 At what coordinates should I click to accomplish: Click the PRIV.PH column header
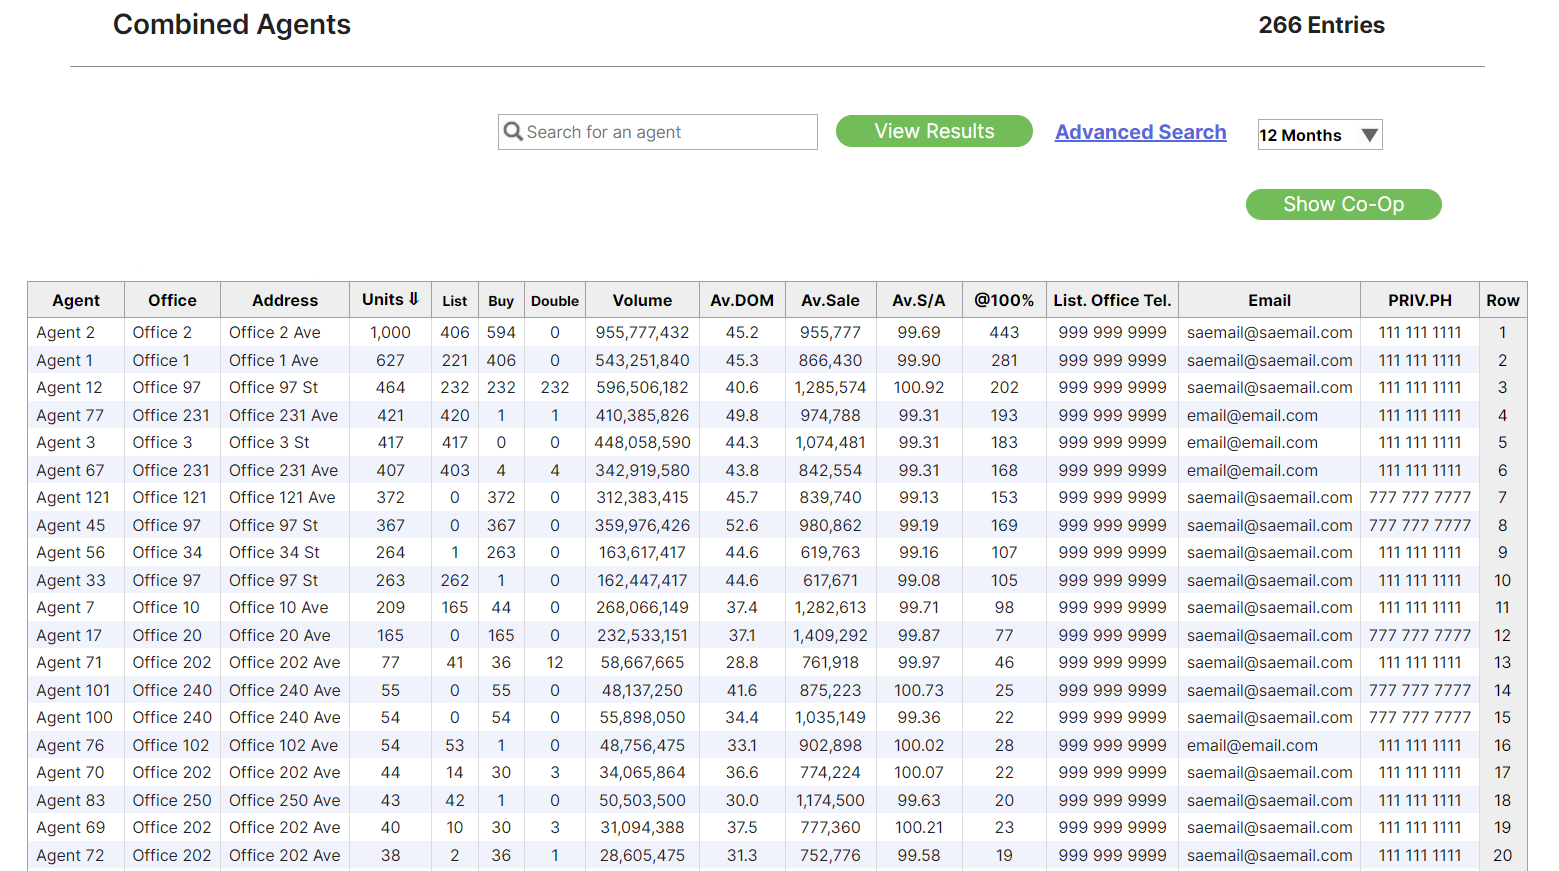[x=1419, y=300]
